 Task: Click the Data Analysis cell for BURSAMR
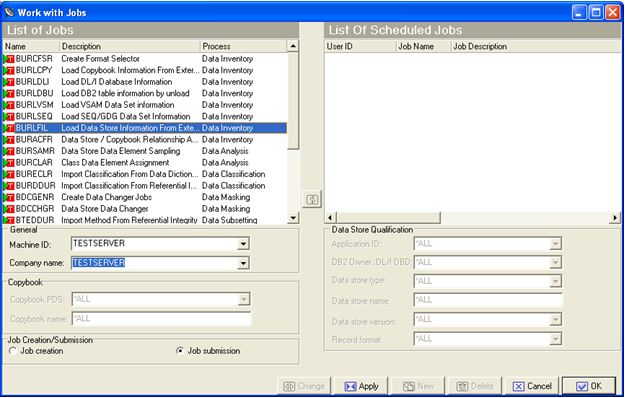click(225, 151)
